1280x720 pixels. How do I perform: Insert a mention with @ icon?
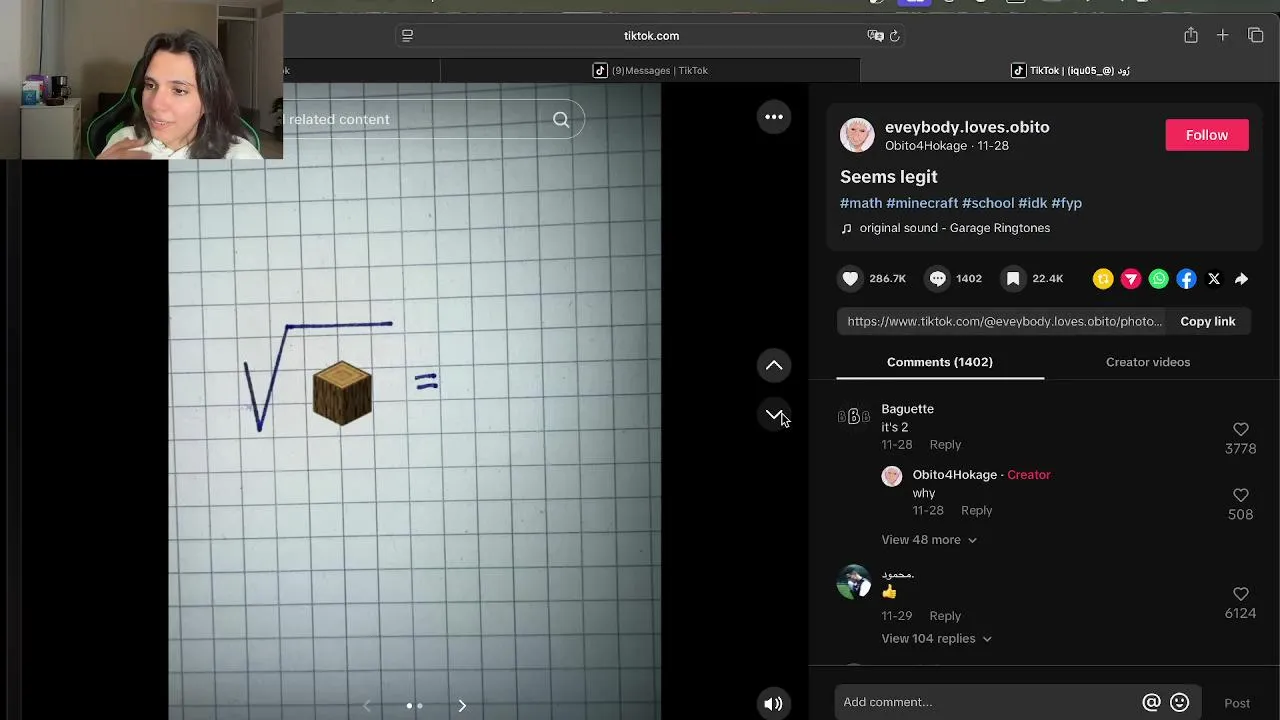1151,703
